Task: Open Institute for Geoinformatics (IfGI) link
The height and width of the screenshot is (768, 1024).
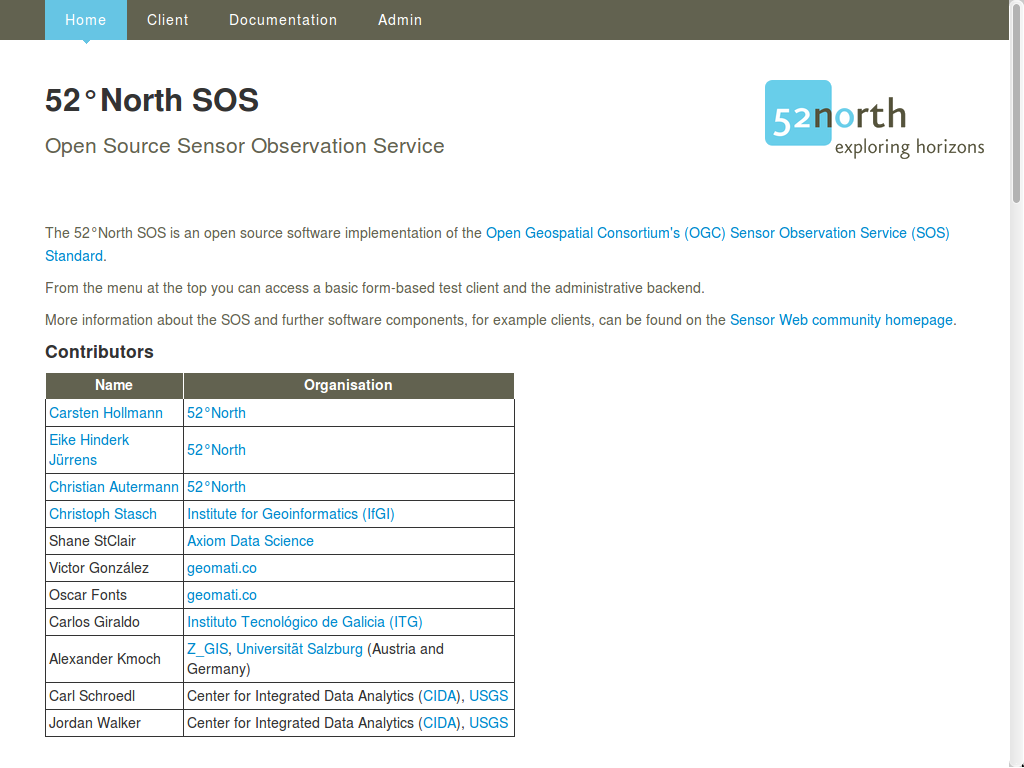Action: click(291, 514)
